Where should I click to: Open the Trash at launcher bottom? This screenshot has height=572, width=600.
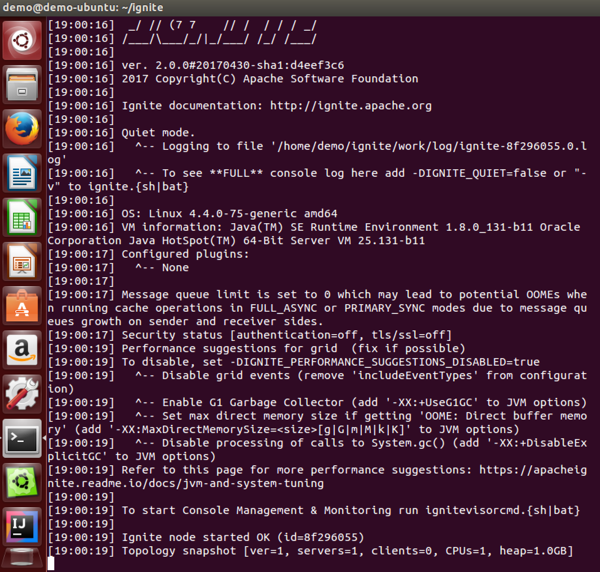[22, 559]
